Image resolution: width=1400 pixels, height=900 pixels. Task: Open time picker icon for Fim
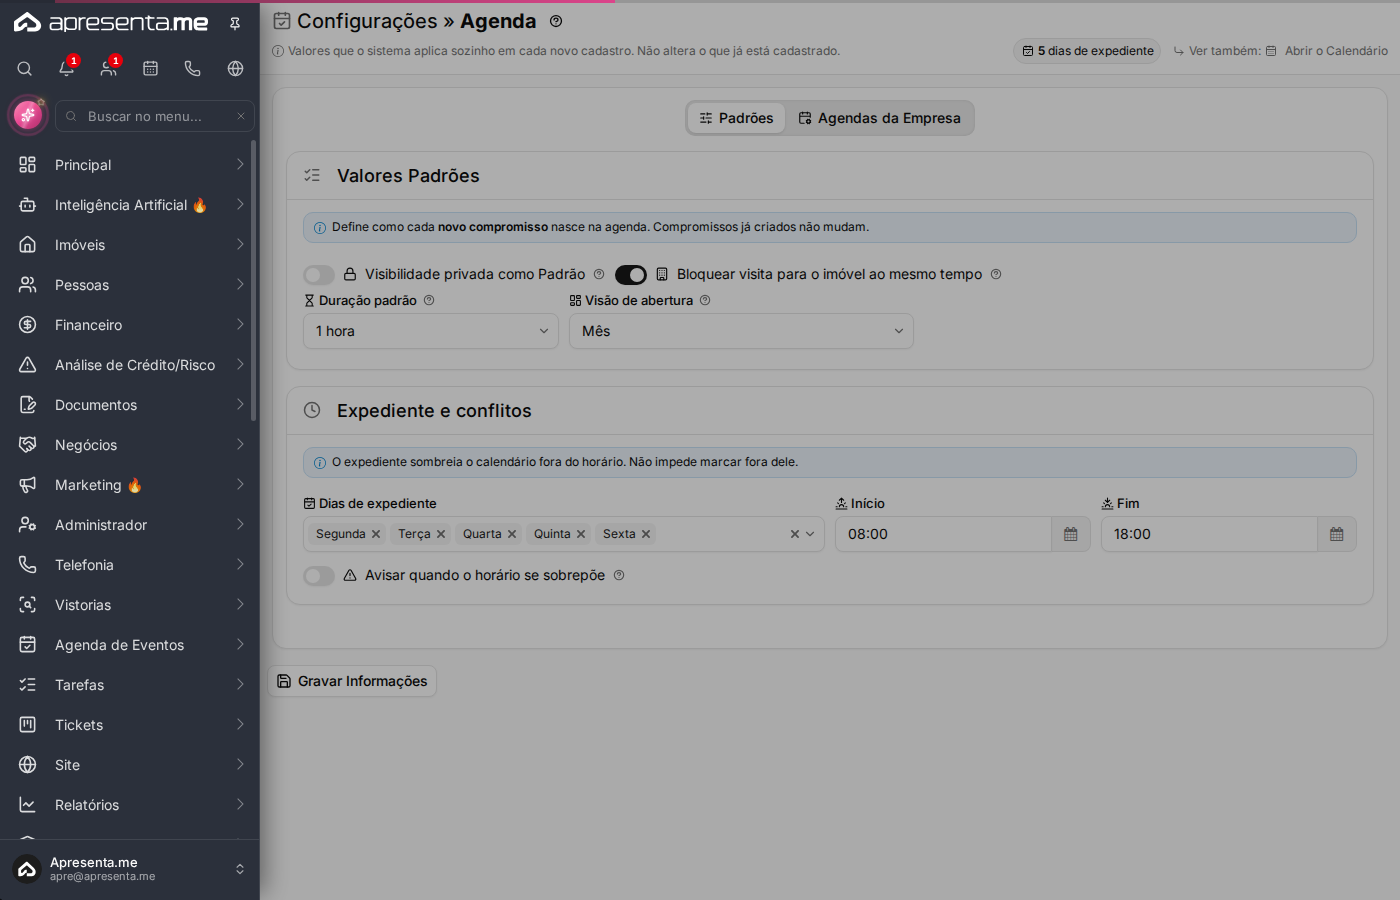coord(1337,534)
